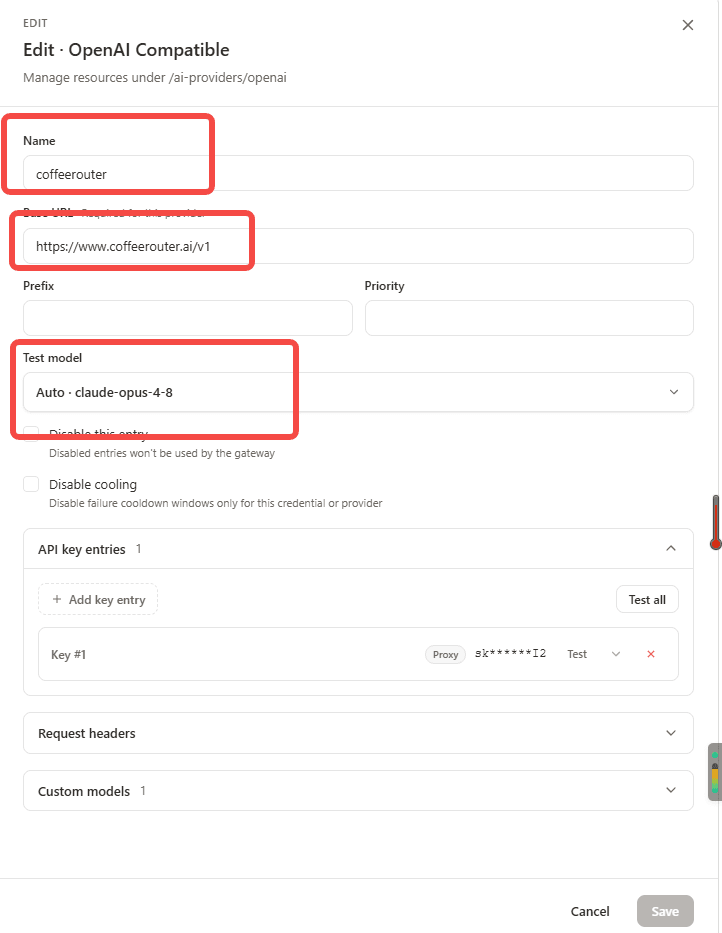Click the Custom models count 1
Image resolution: width=722 pixels, height=933 pixels.
click(x=143, y=791)
